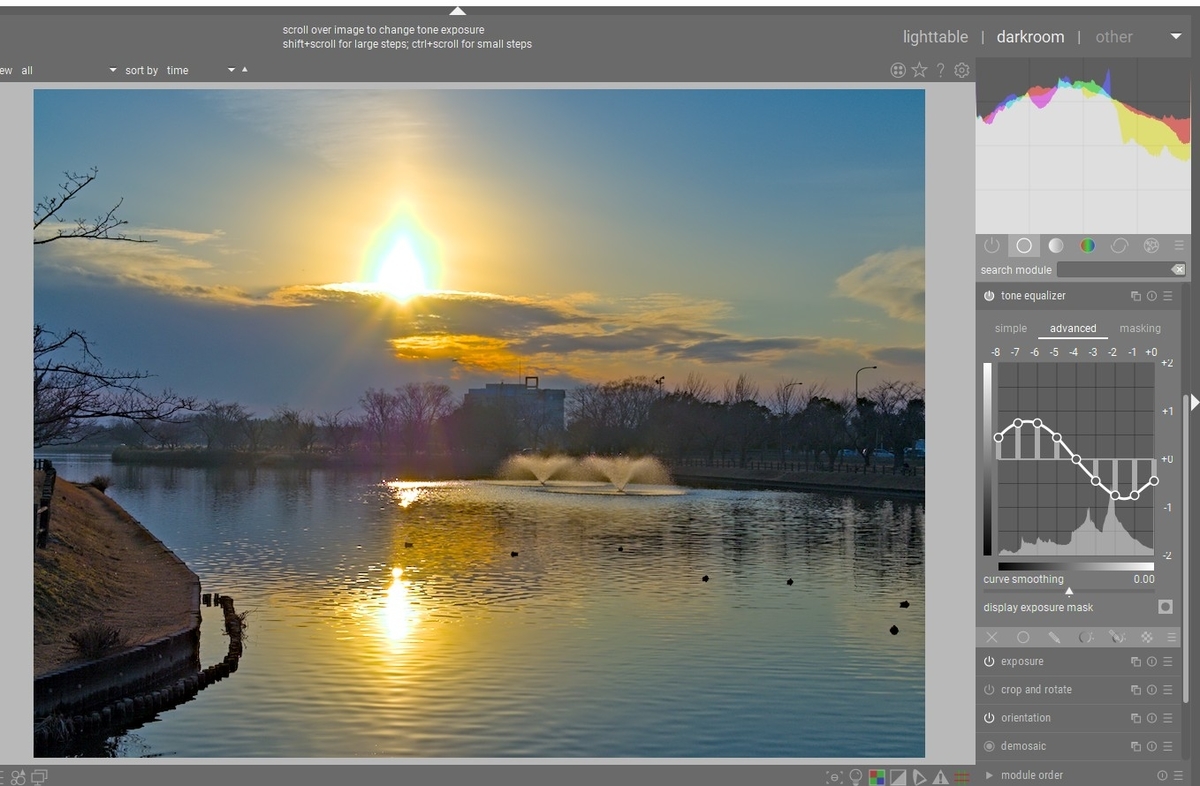Click the star rating icon in header

click(919, 70)
